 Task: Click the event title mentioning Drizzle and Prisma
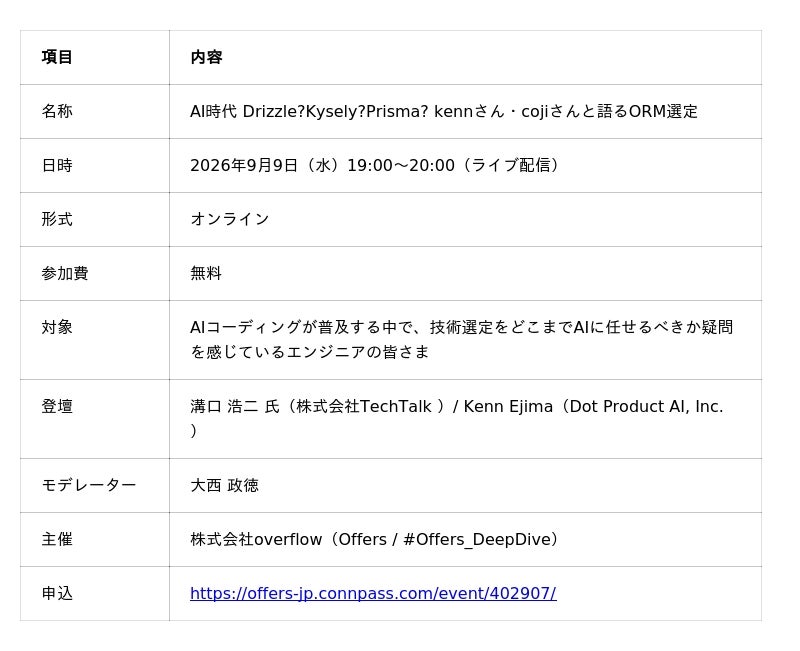tap(443, 111)
